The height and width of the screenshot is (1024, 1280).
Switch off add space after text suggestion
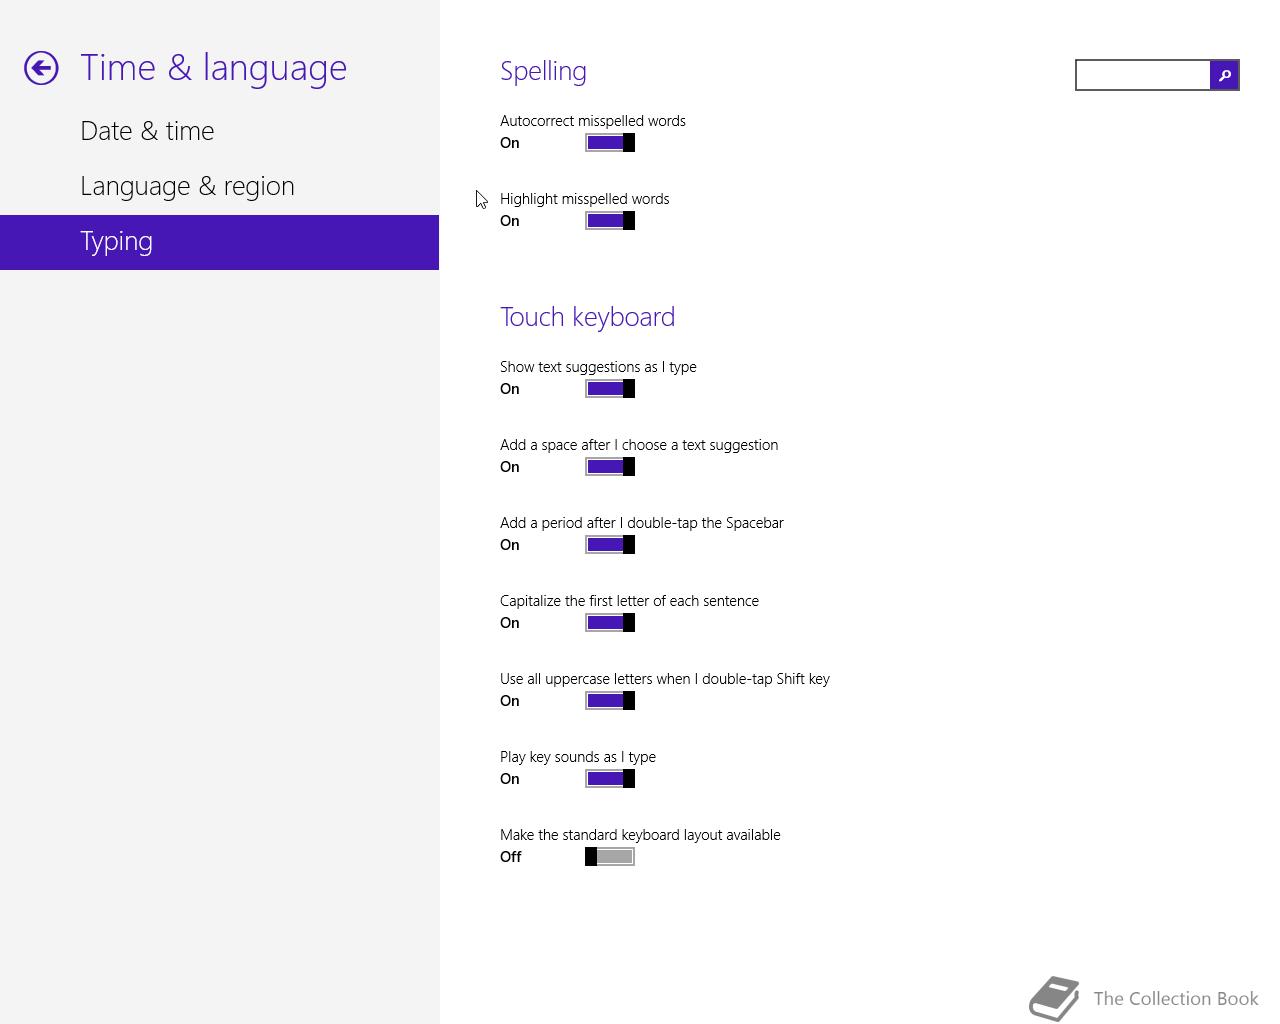point(610,467)
